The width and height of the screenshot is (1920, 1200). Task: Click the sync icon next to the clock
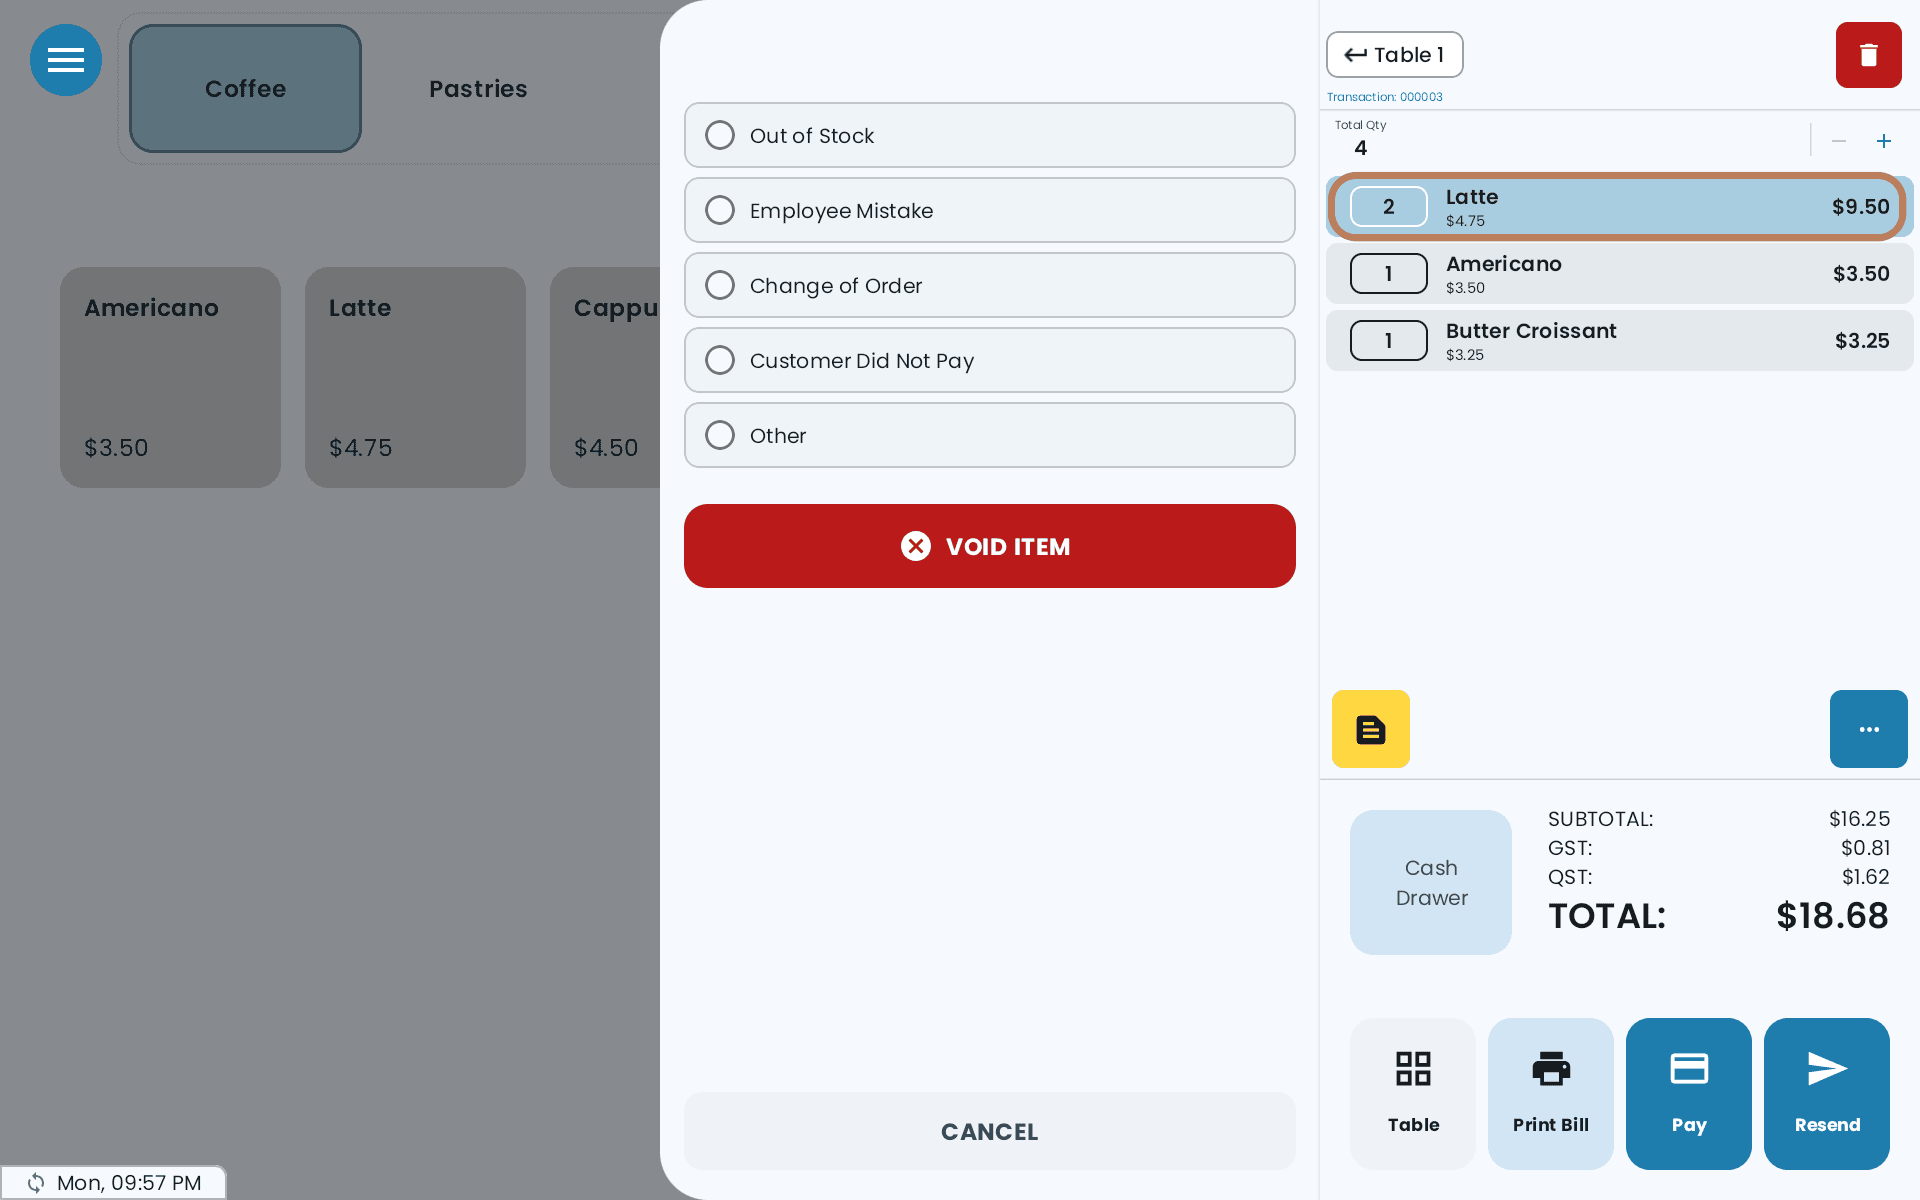[36, 1183]
